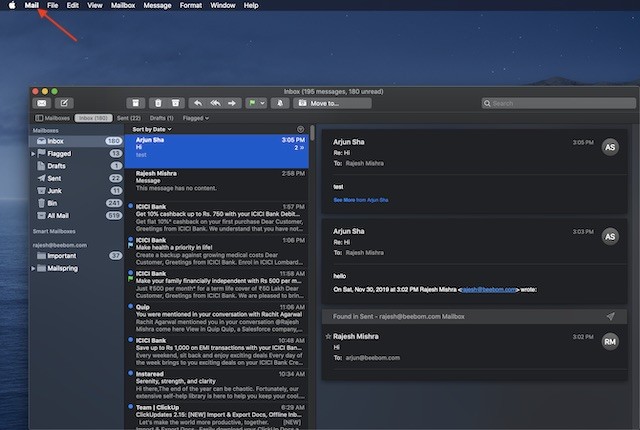Click the Get Mail envelope icon
The height and width of the screenshot is (430, 640).
coord(42,103)
